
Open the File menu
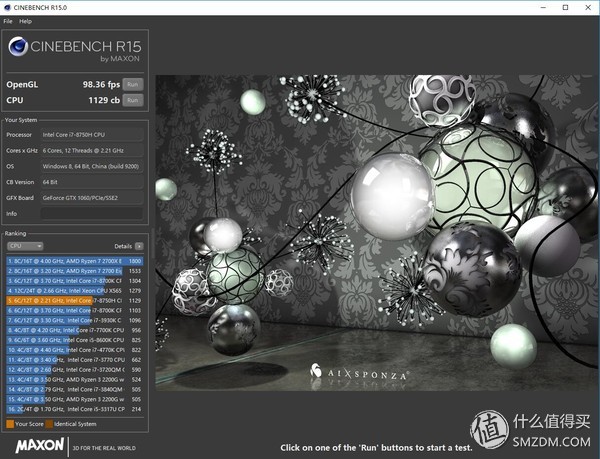coord(8,21)
